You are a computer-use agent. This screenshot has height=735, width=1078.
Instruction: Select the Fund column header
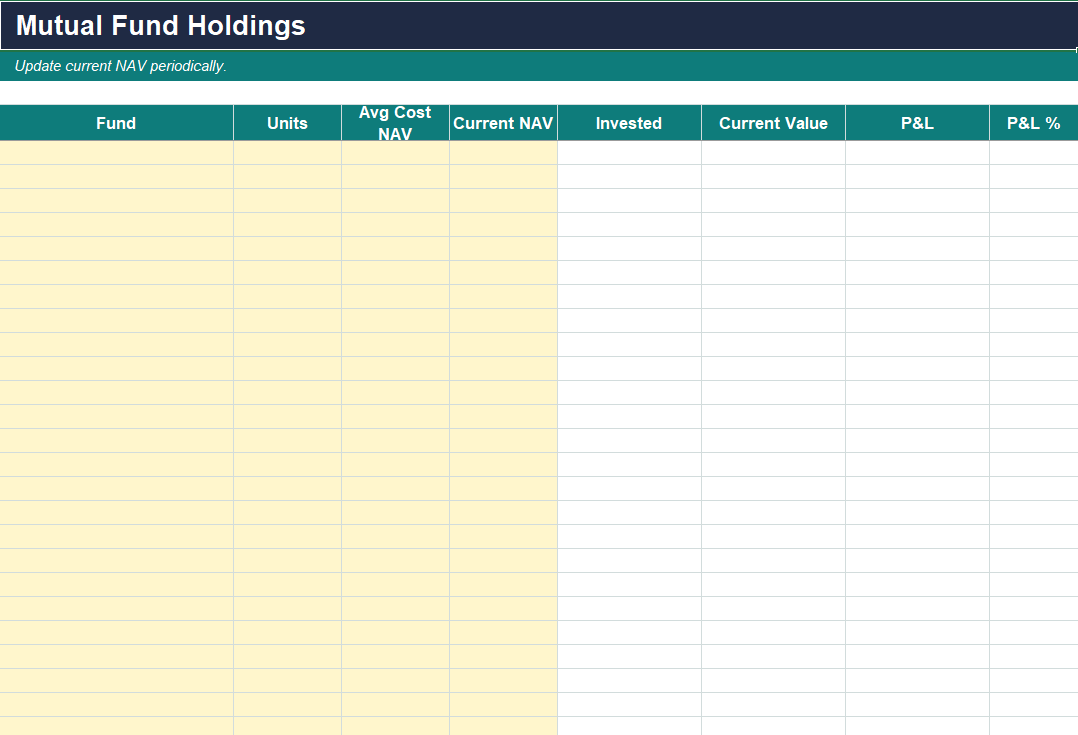(x=116, y=123)
